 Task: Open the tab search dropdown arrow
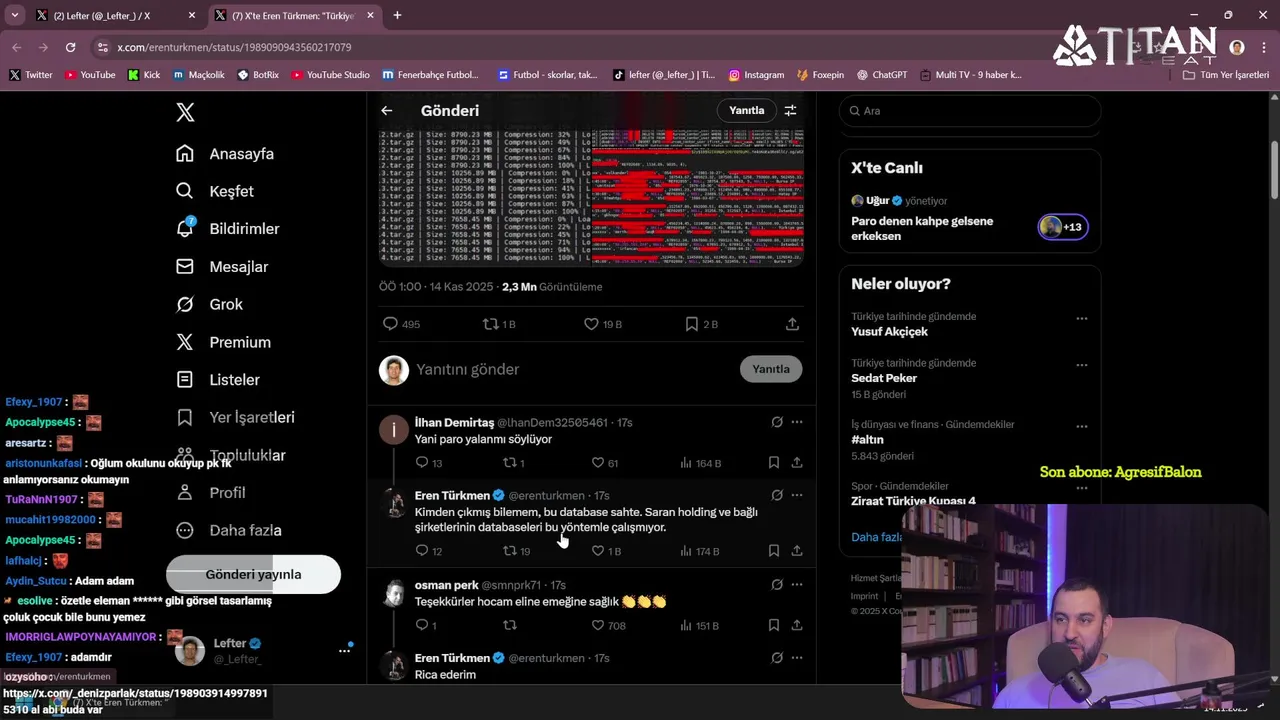point(16,15)
